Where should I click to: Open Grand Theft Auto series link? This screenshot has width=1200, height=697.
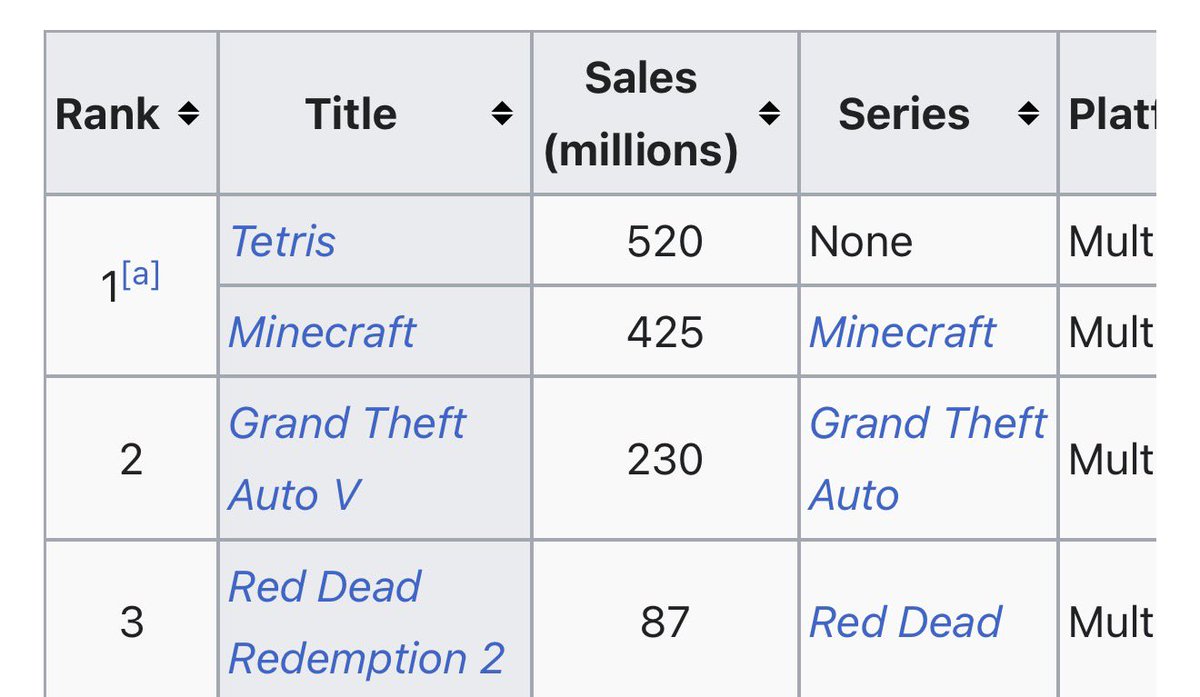click(x=927, y=459)
